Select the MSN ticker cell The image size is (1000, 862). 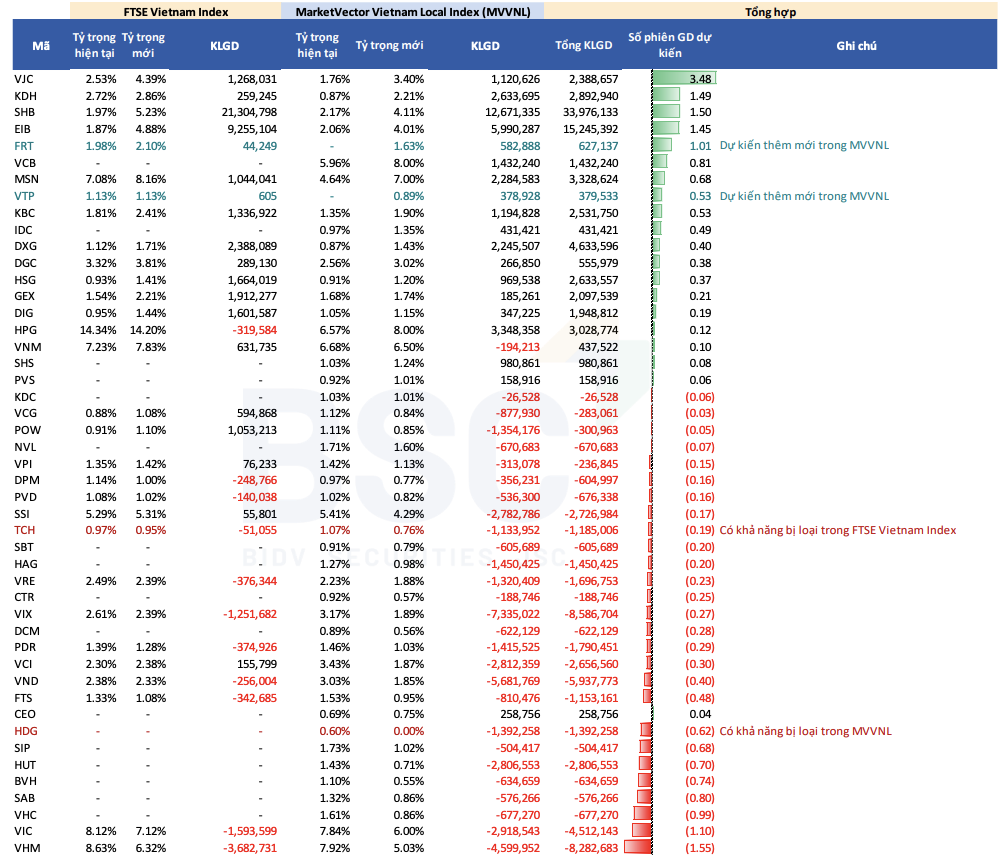26,179
